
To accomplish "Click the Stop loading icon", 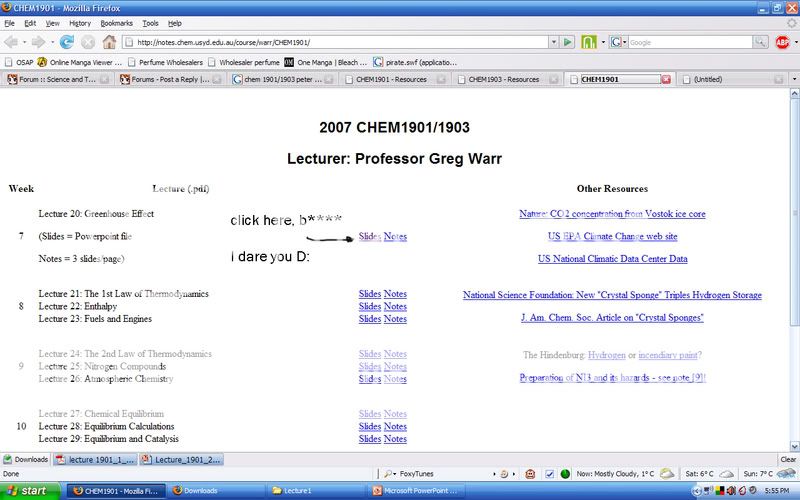I will (88, 42).
